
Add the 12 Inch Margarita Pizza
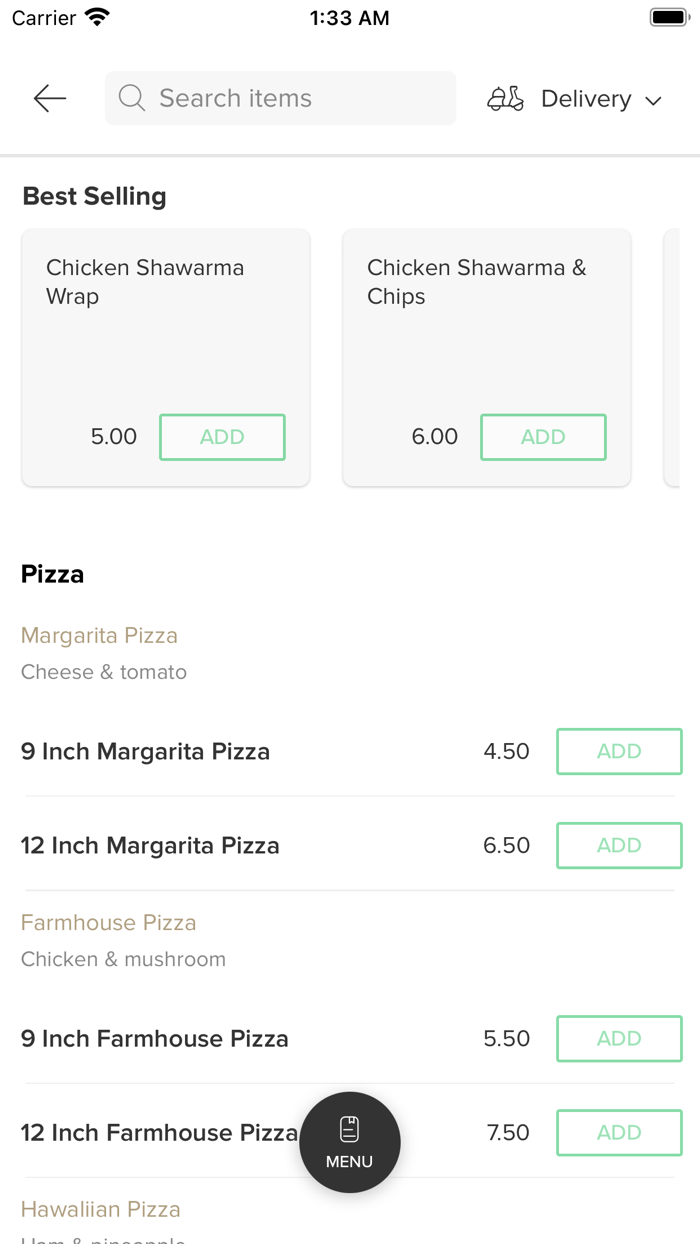pos(619,845)
